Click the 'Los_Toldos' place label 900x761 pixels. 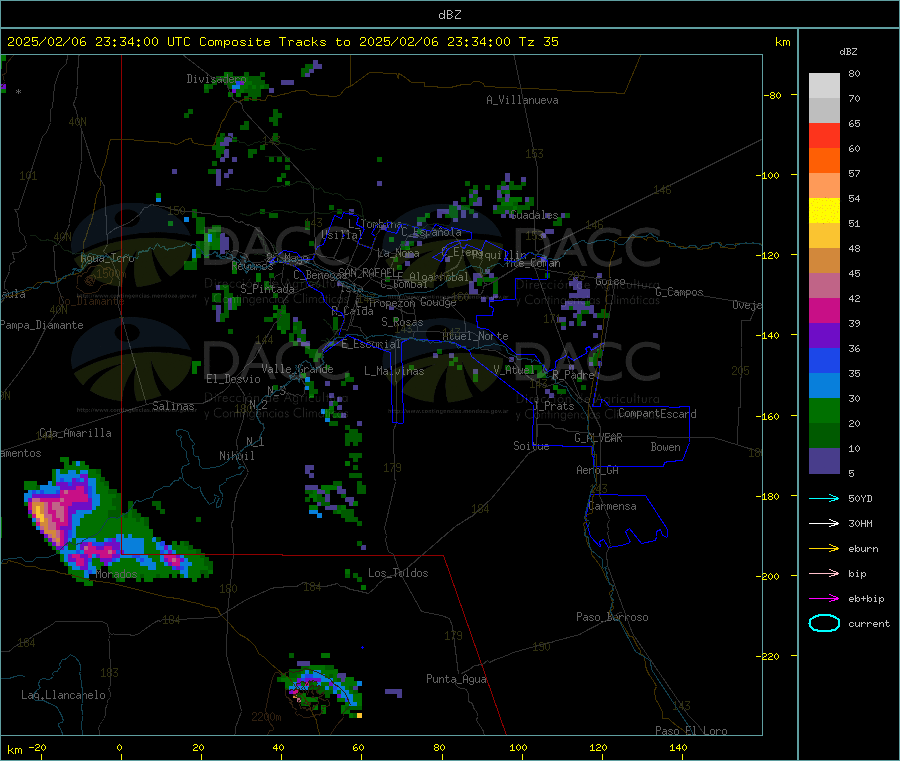pos(398,573)
